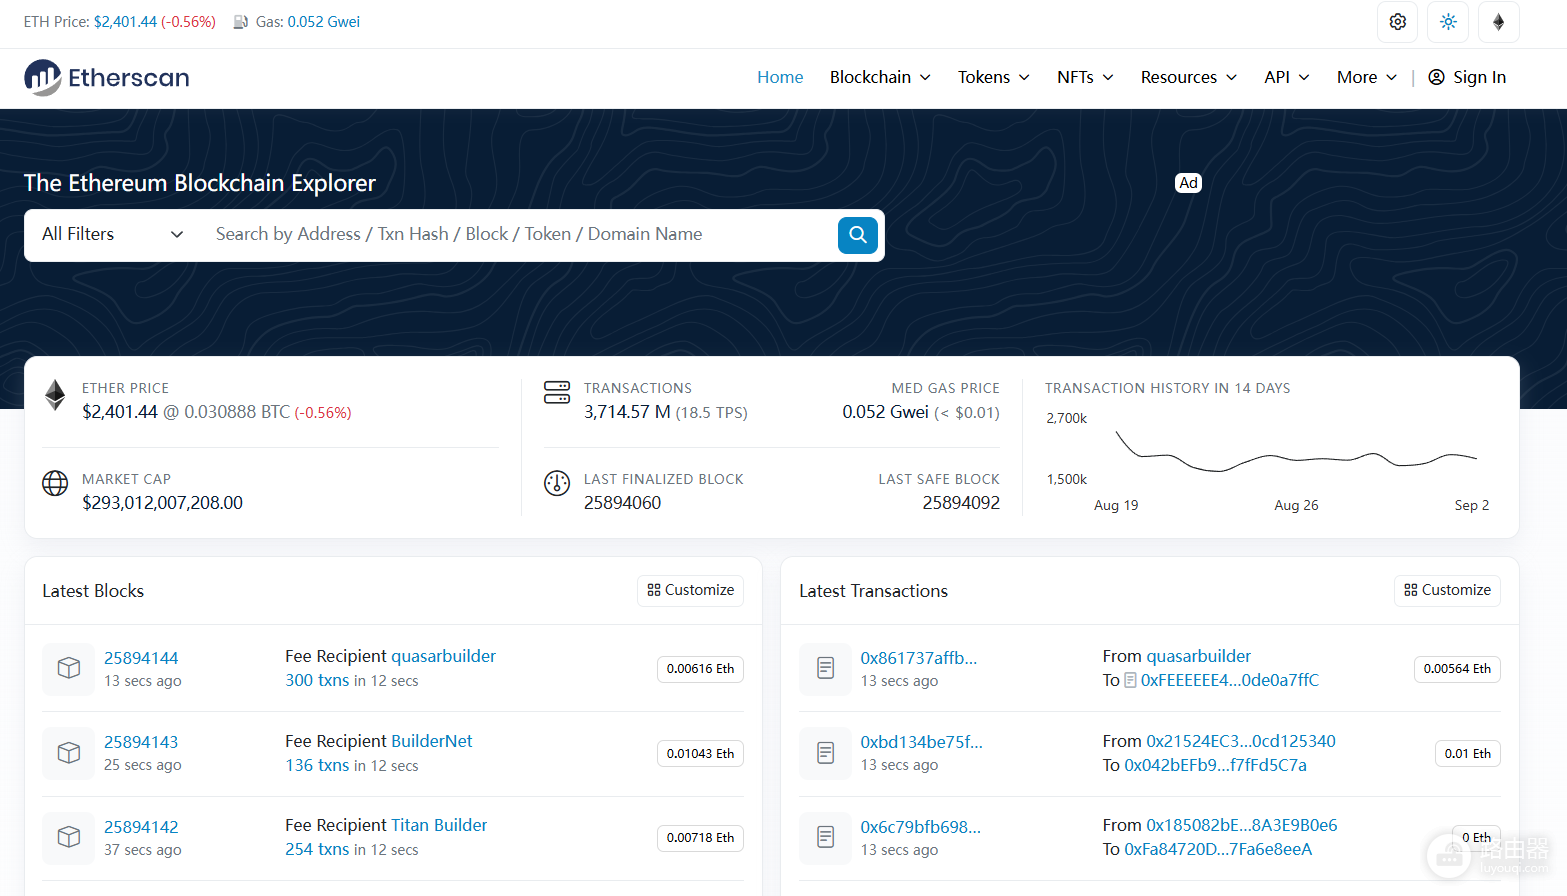1567x896 pixels.
Task: Toggle the light/dark theme sun icon
Action: [x=1448, y=22]
